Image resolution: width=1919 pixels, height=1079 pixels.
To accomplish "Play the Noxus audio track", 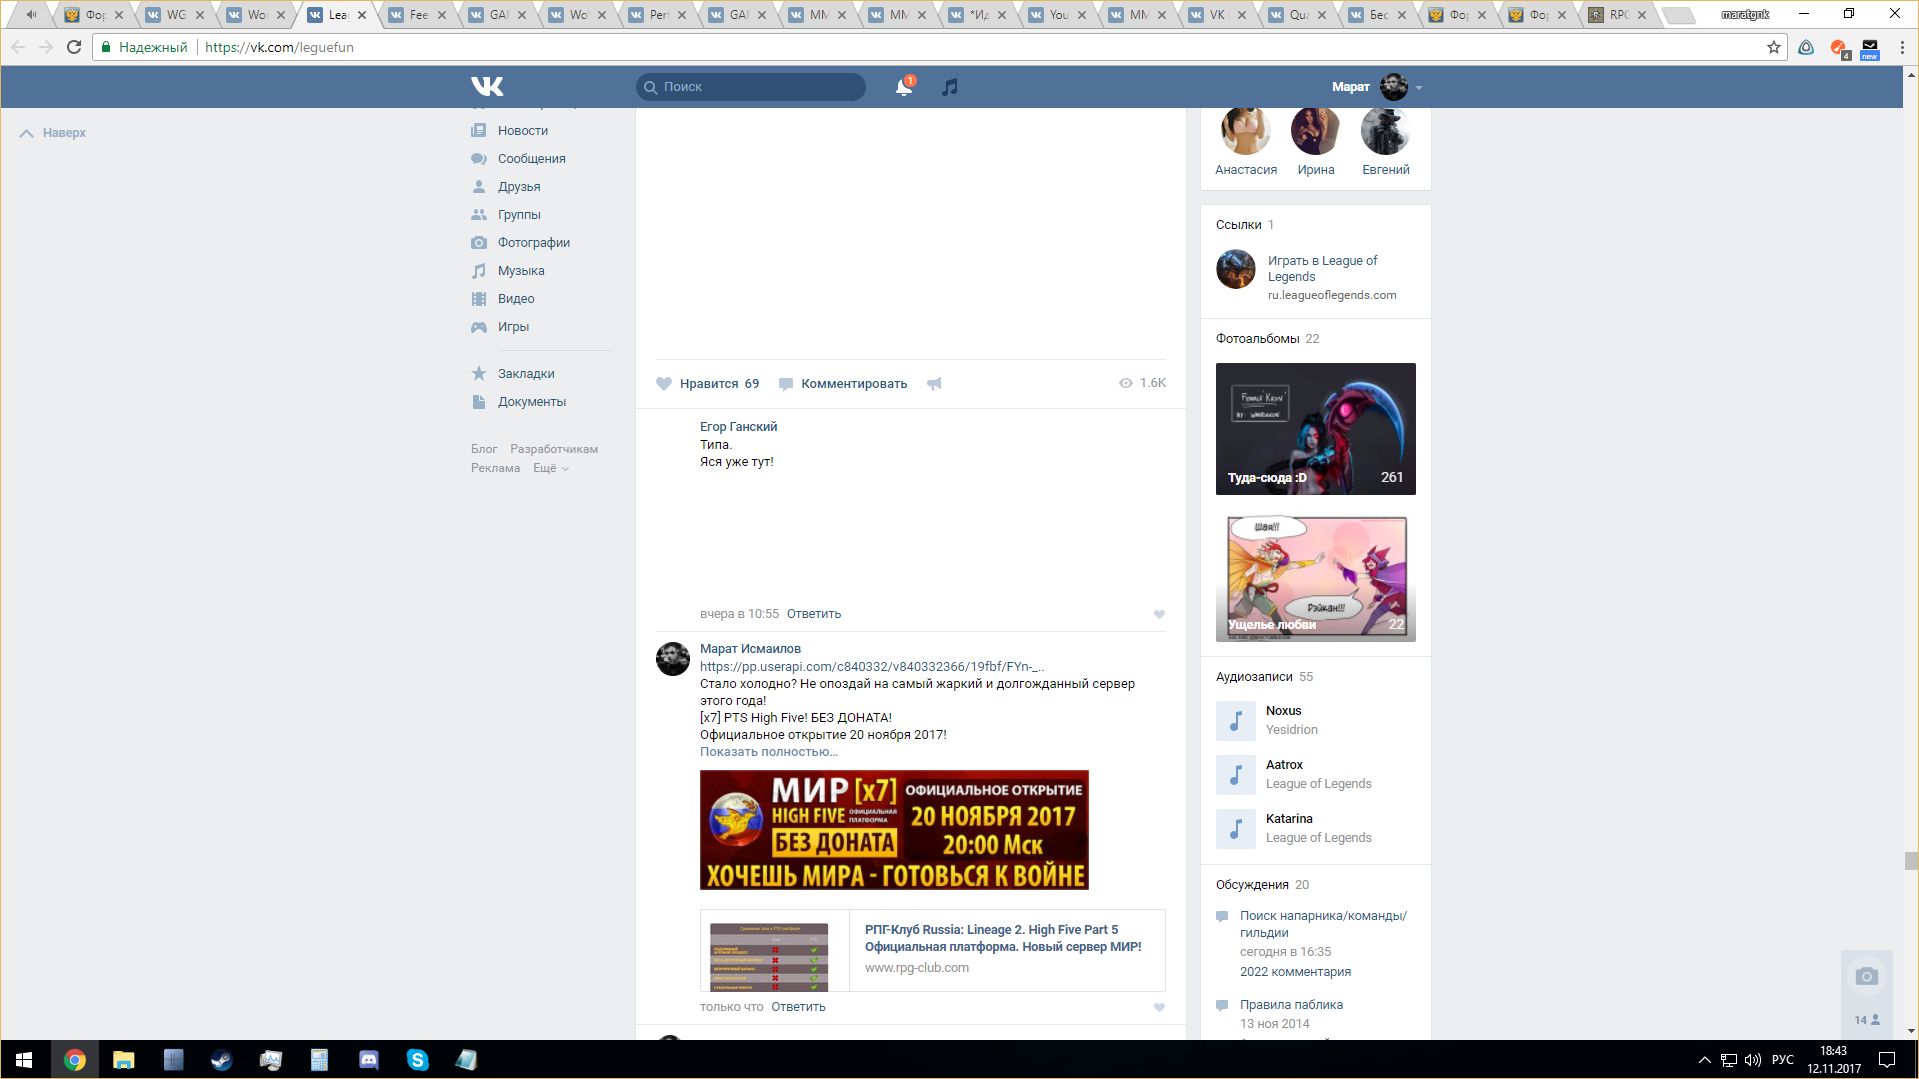I will click(1235, 721).
